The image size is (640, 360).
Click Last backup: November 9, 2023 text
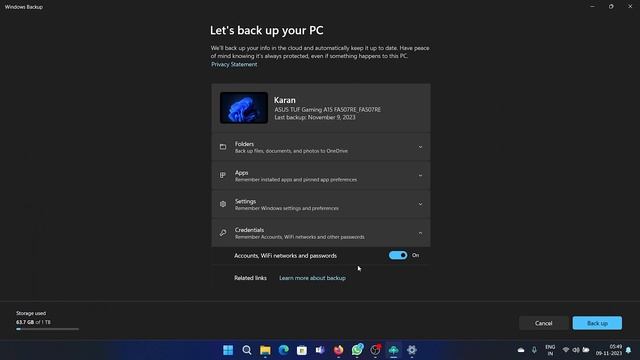point(315,117)
